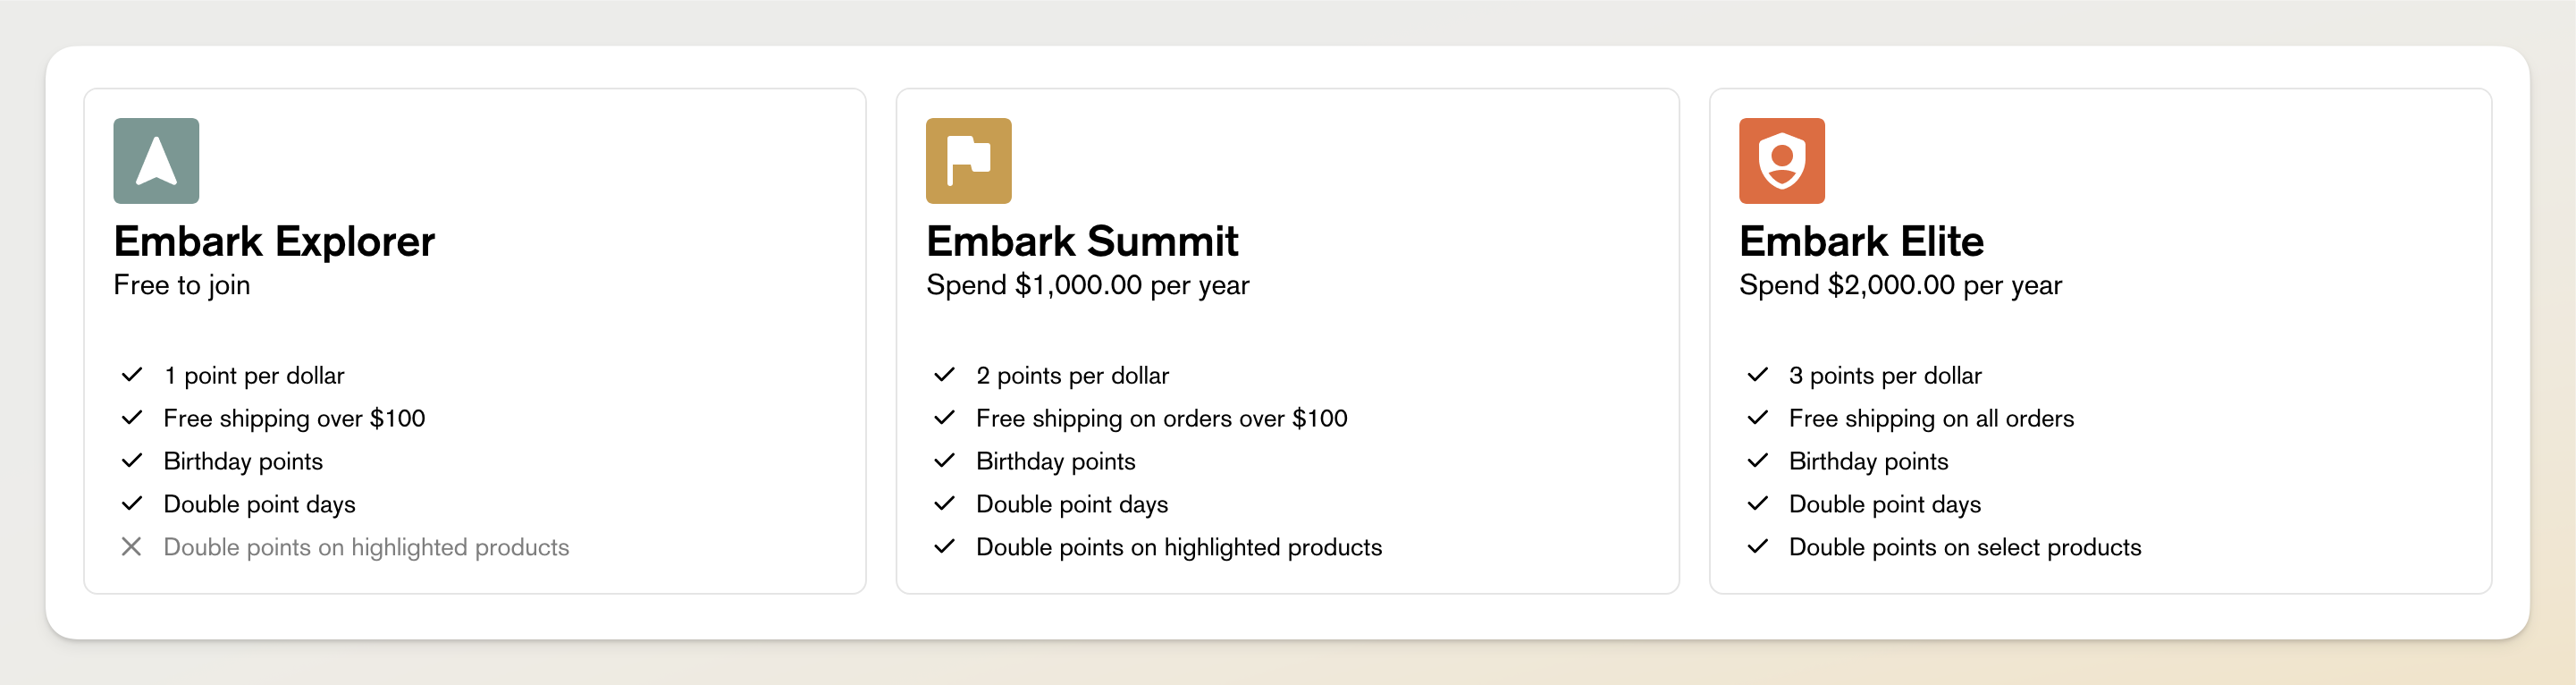Click checkmark beside 1 point per dollar
Image resolution: width=2576 pixels, height=685 pixels.
(x=131, y=375)
